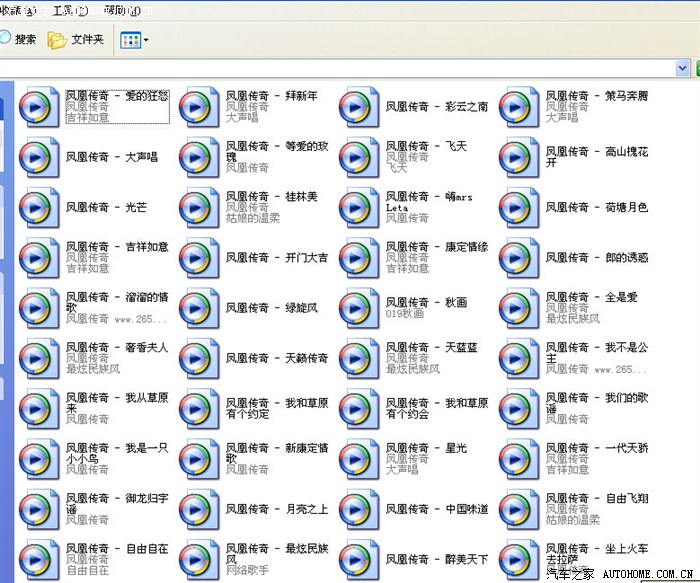
Task: Click the 光芒 media file icon
Action: 39,208
